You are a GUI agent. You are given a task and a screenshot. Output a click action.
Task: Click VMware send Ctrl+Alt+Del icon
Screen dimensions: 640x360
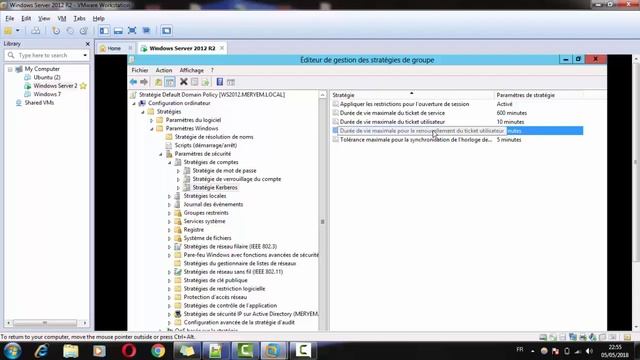36,31
